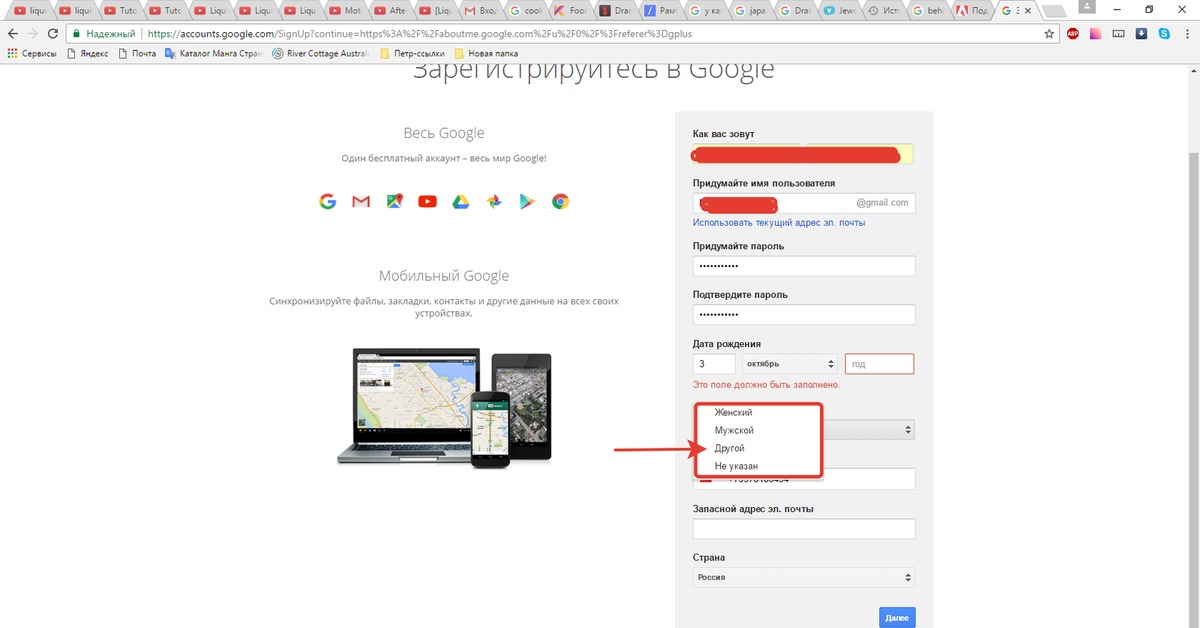Screen dimensions: 1200x628
Task: Switch to the История history tab
Action: (882, 11)
